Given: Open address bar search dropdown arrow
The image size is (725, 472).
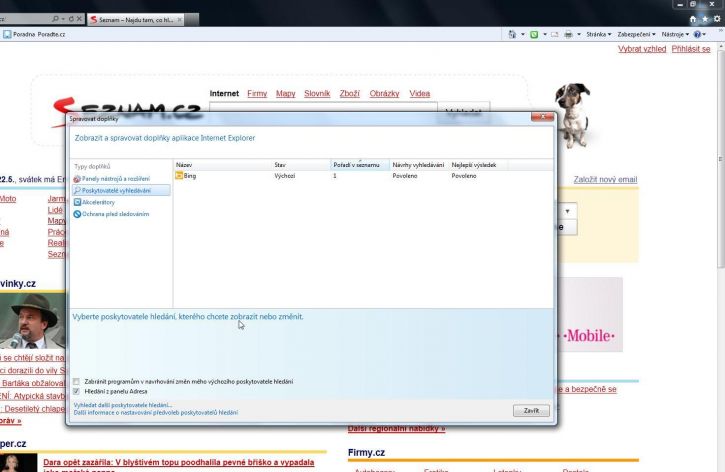Looking at the screenshot, I should (x=63, y=19).
